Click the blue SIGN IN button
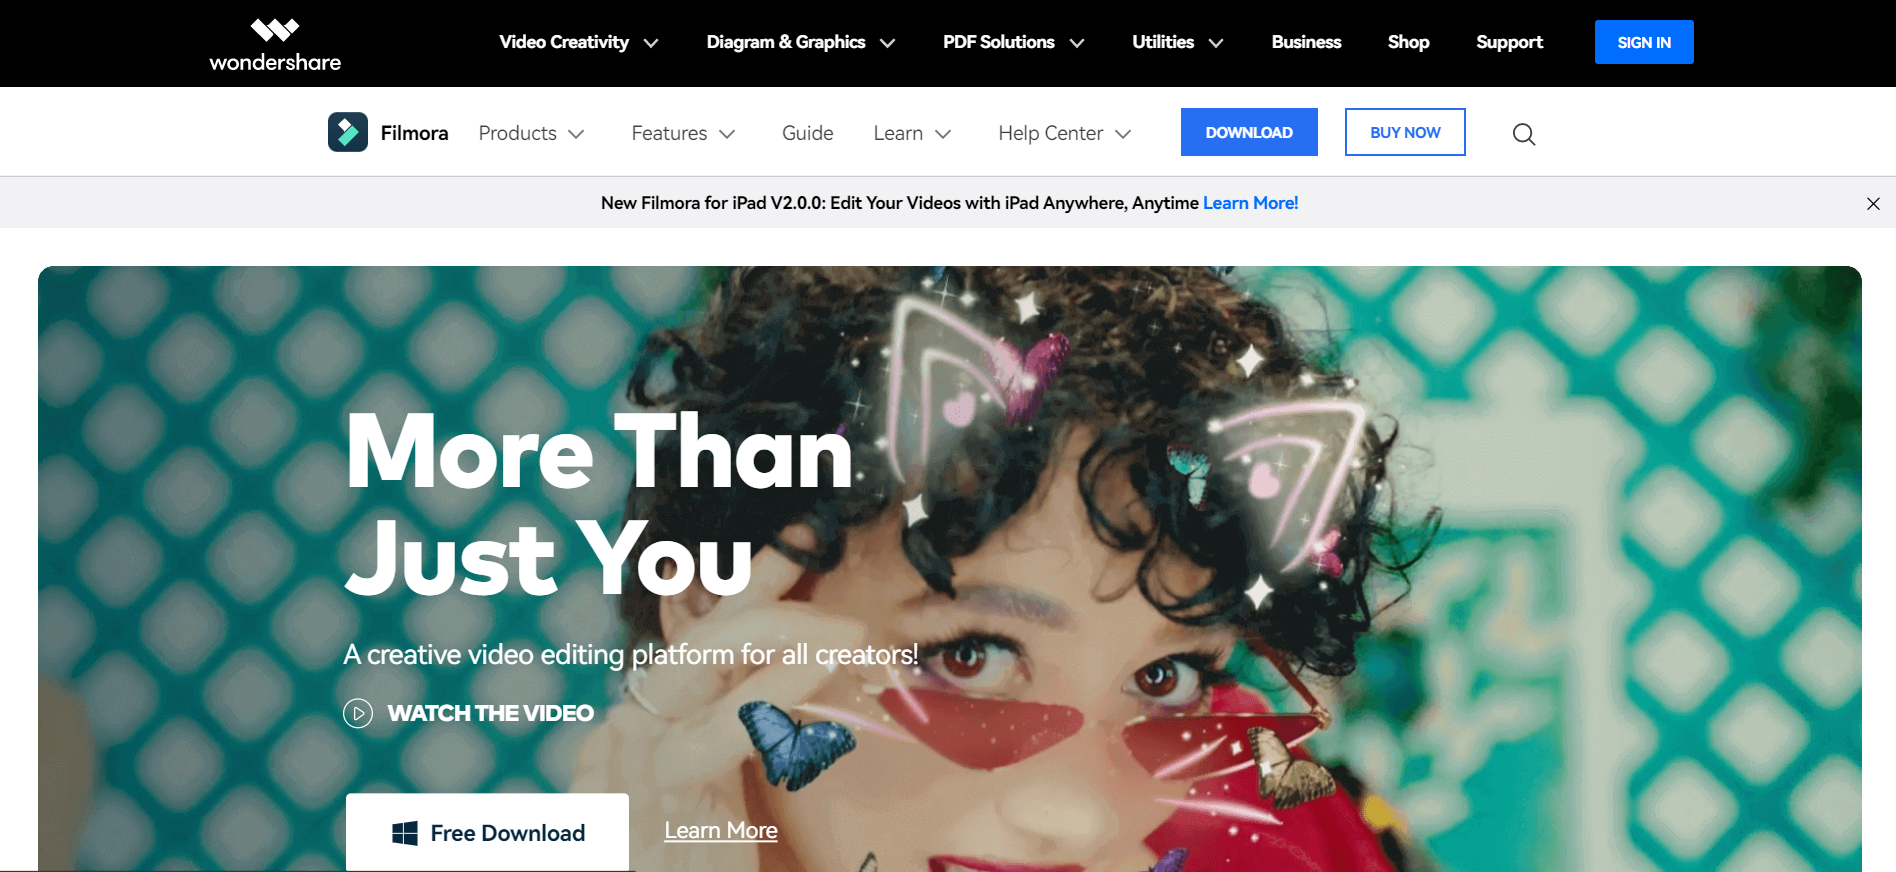The height and width of the screenshot is (872, 1896). 1644,42
